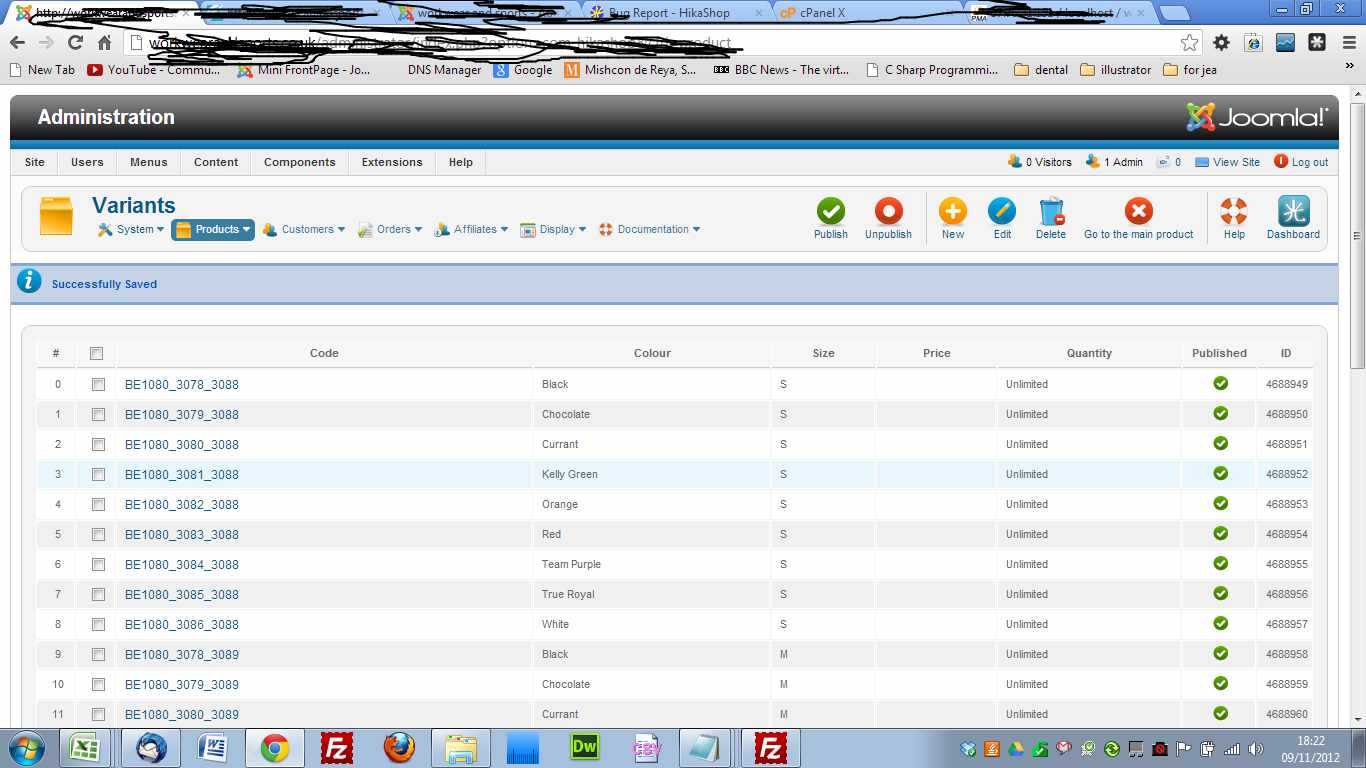
Task: Open the Display dropdown menu
Action: [x=553, y=230]
